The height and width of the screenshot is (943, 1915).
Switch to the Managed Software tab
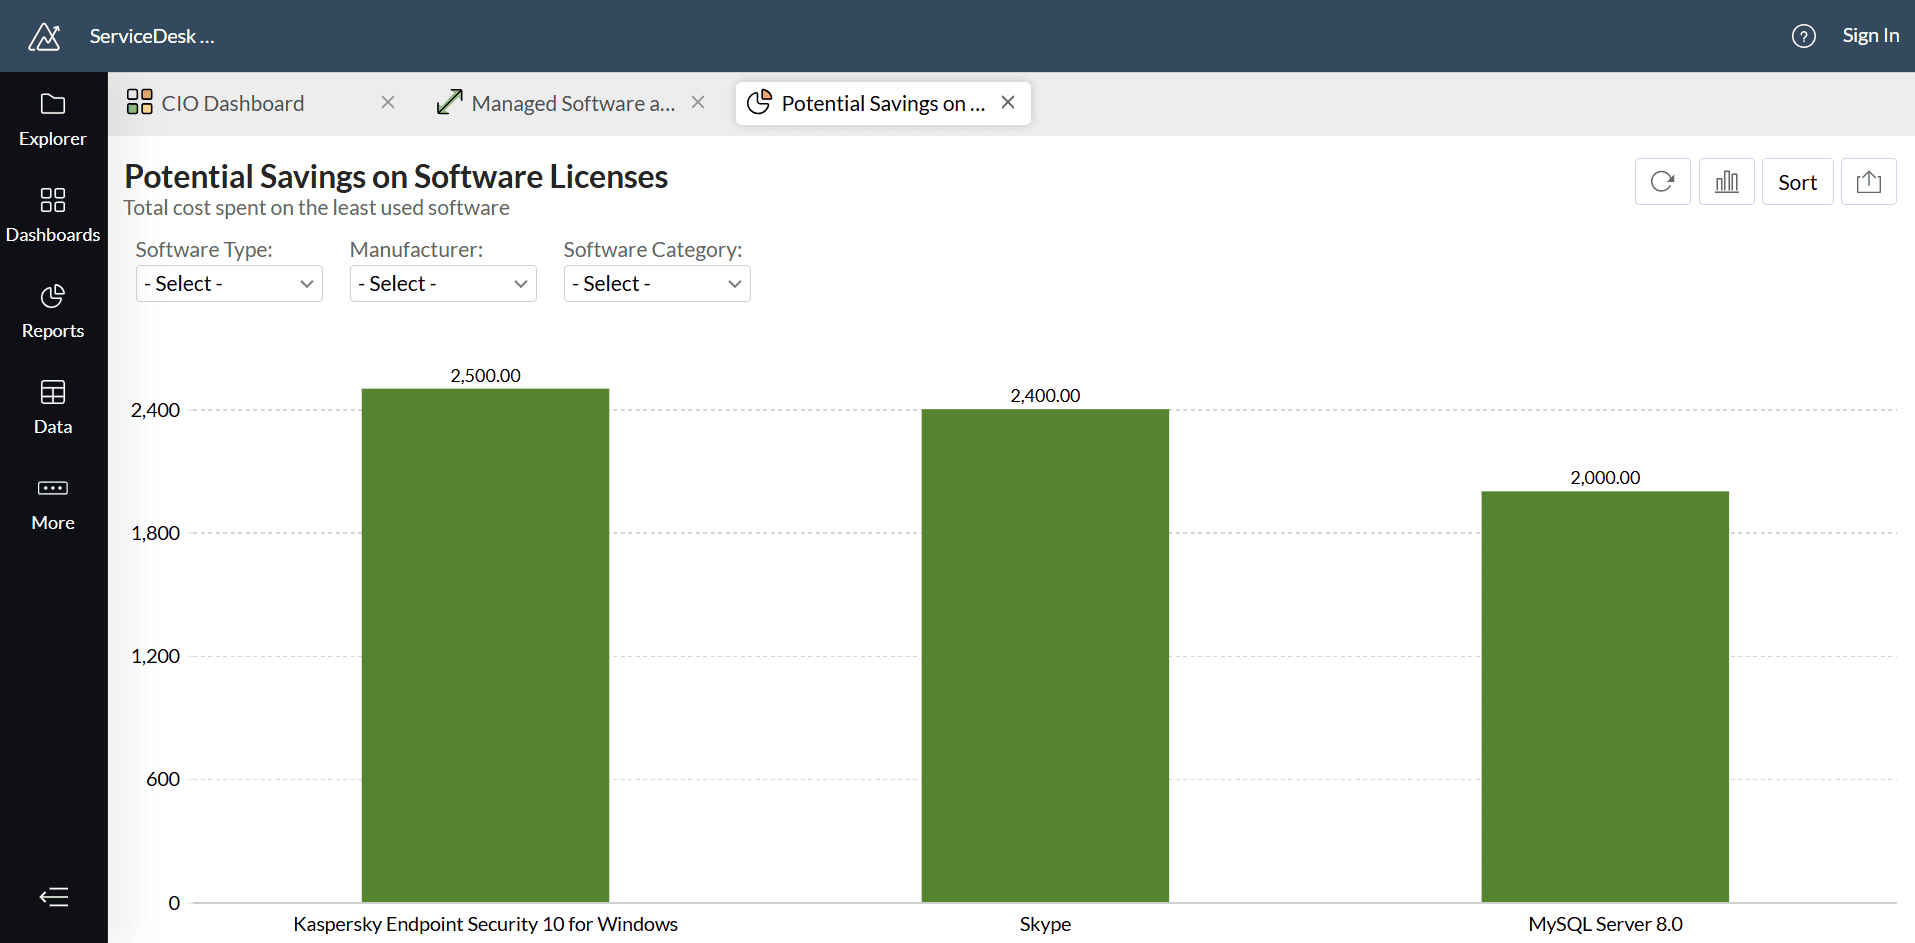(573, 103)
